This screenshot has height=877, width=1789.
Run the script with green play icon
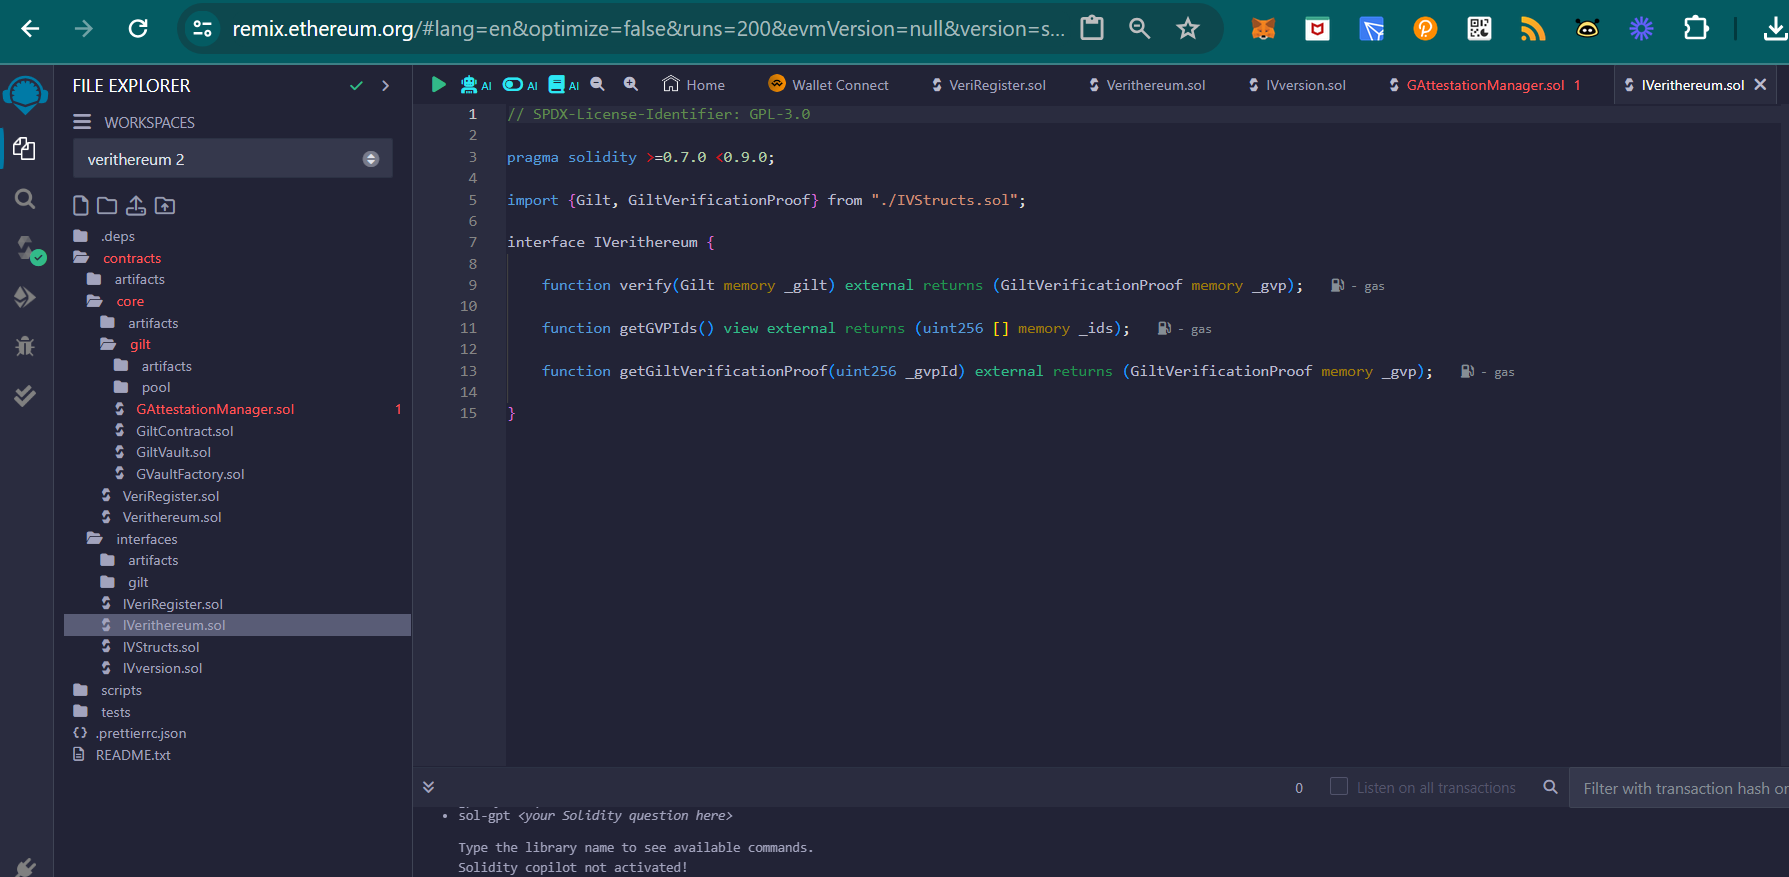[x=438, y=85]
